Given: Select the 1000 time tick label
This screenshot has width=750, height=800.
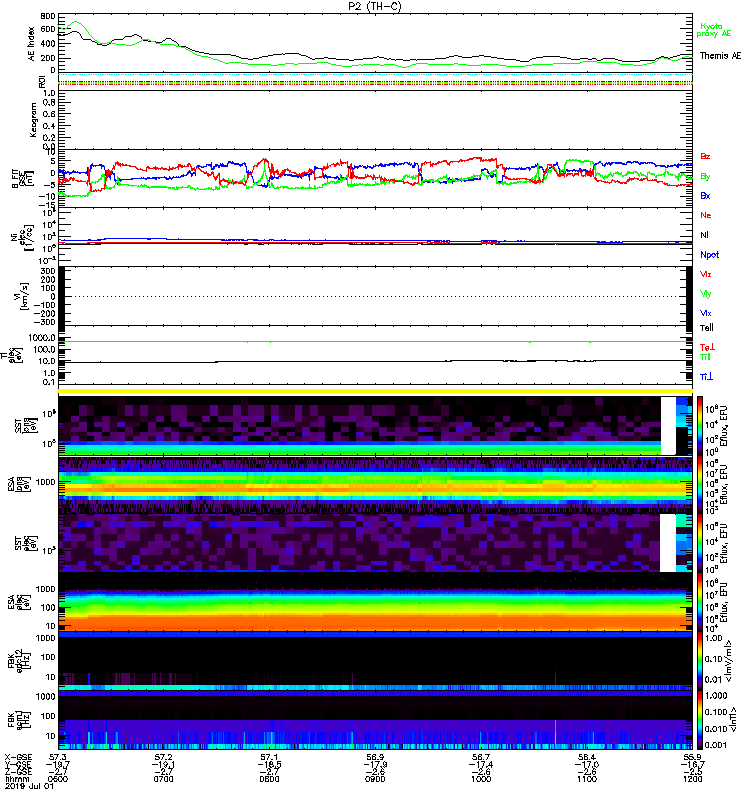Looking at the screenshot, I should [x=481, y=779].
